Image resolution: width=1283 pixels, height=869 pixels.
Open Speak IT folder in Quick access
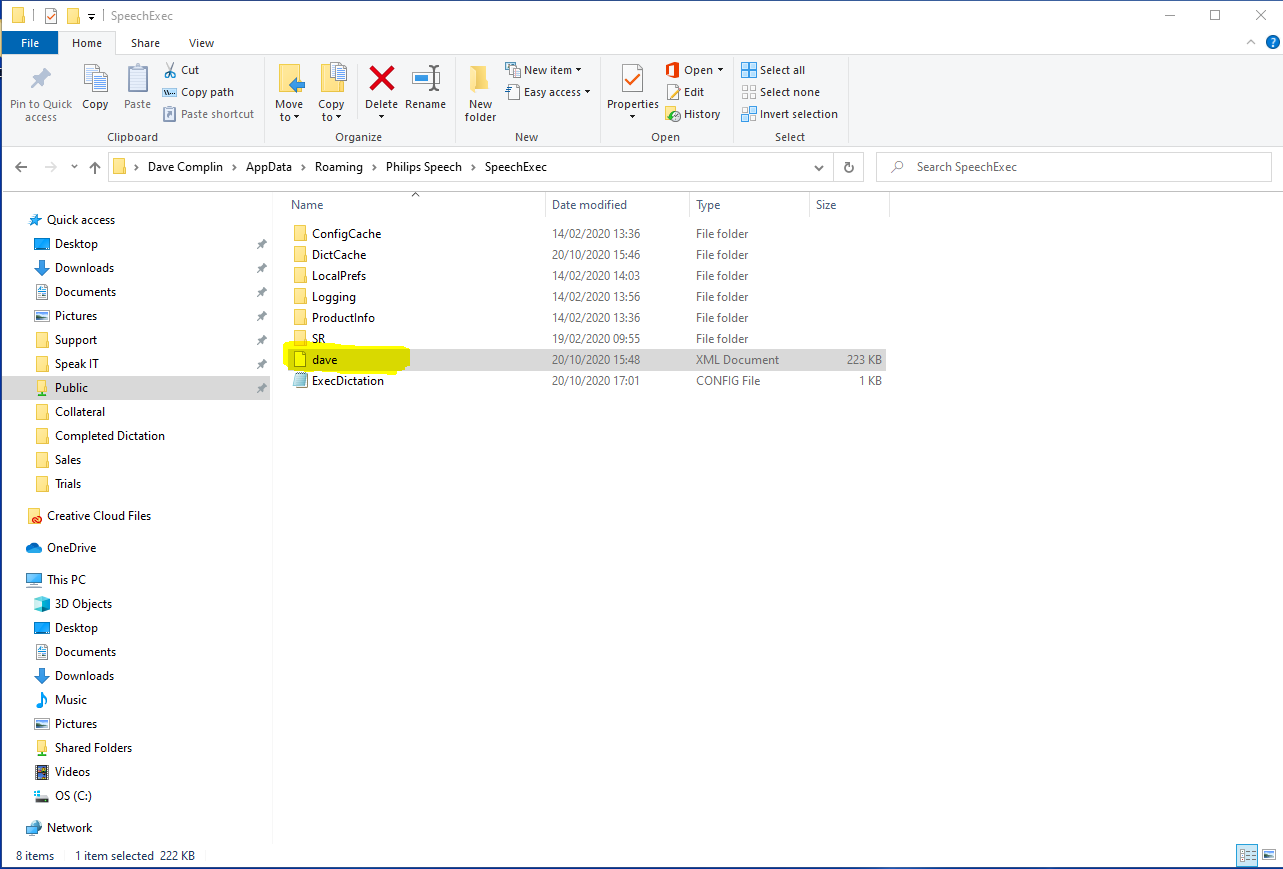point(76,364)
